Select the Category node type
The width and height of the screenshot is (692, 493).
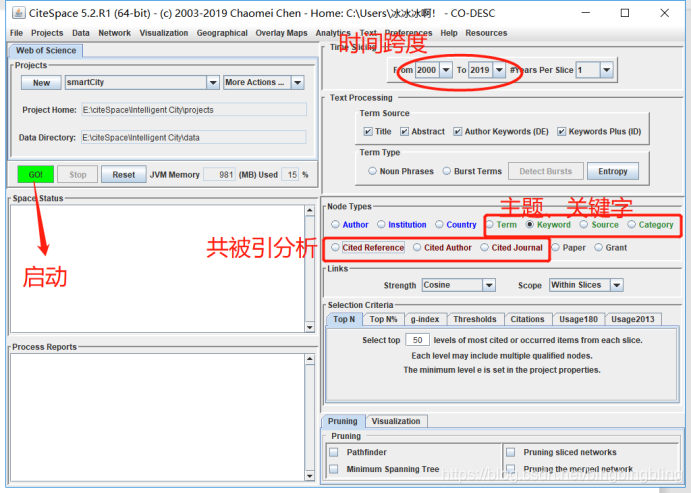(632, 225)
